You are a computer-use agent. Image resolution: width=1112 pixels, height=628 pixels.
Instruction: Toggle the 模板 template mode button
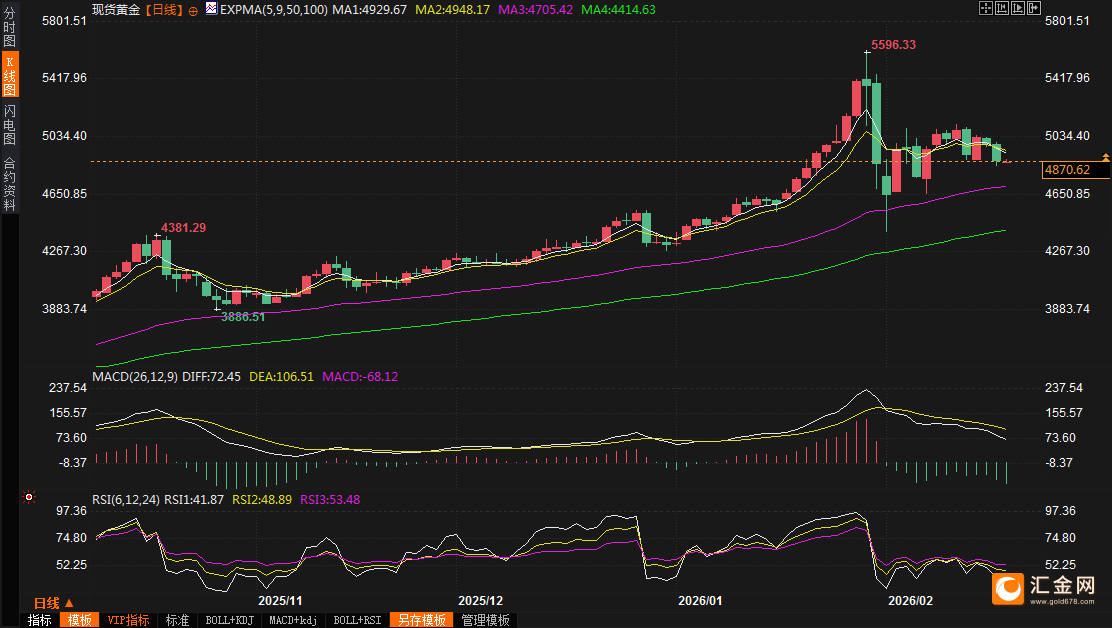tap(81, 620)
